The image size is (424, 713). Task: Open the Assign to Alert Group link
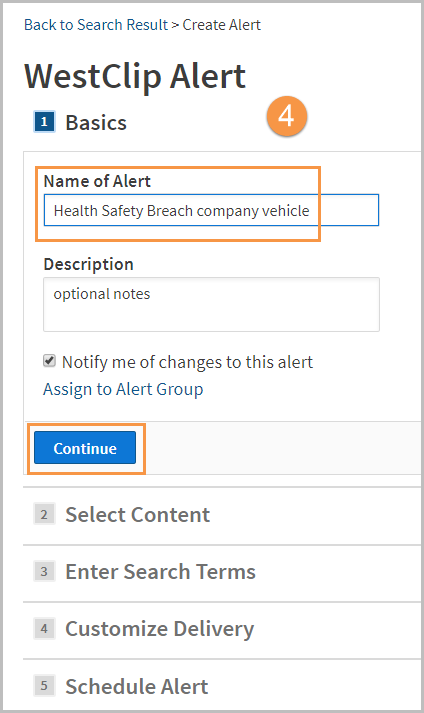pos(123,390)
